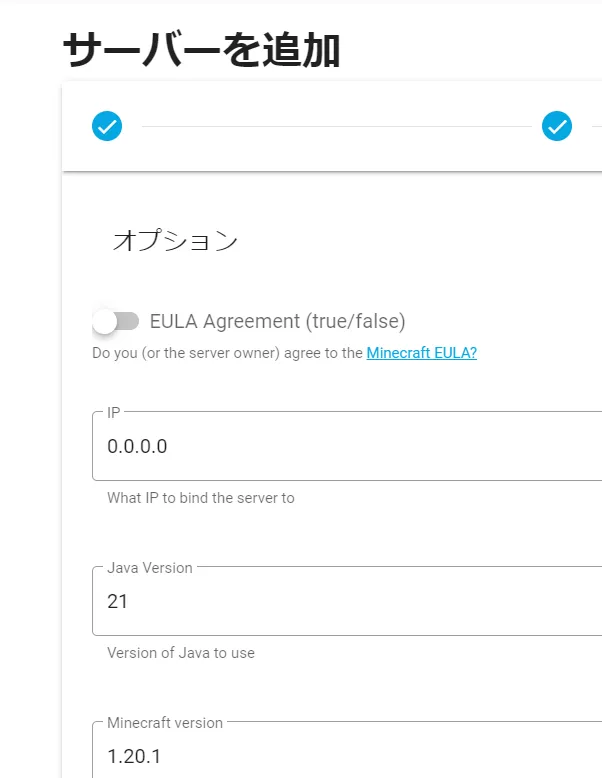This screenshot has height=778, width=602.
Task: Enable the EULA Agreement toggle switch
Action: 115,321
